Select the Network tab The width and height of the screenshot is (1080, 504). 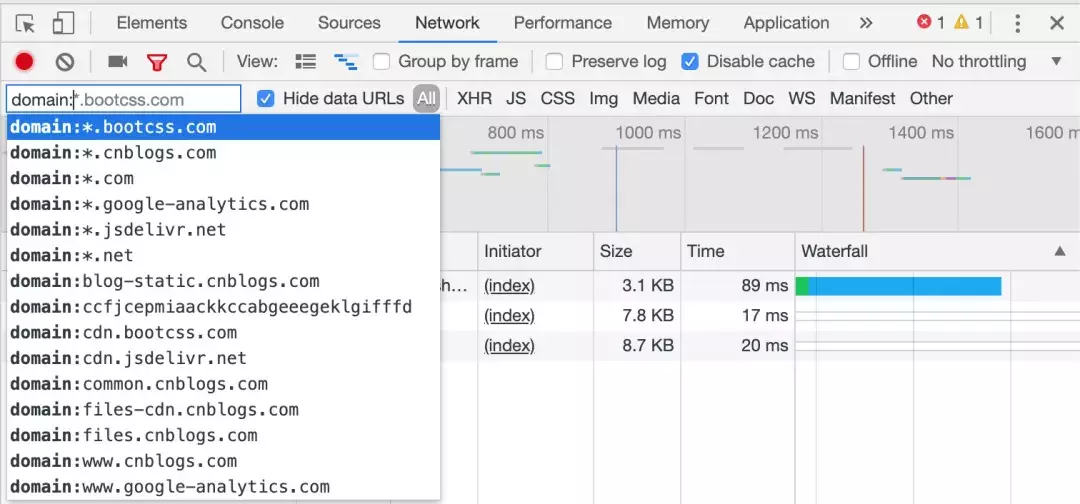(x=447, y=23)
